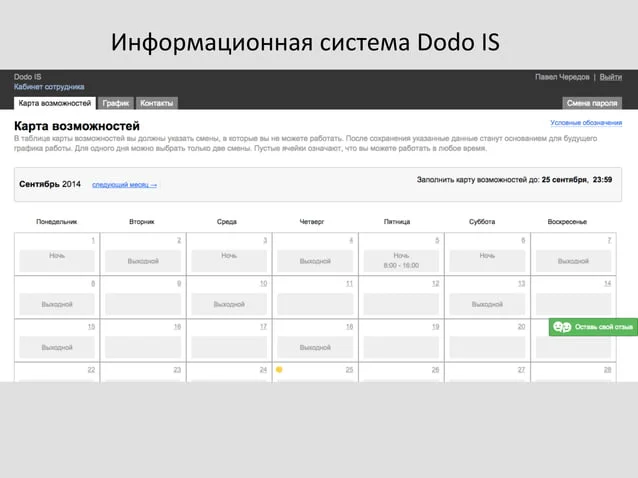Click the day number 22

coord(91,370)
